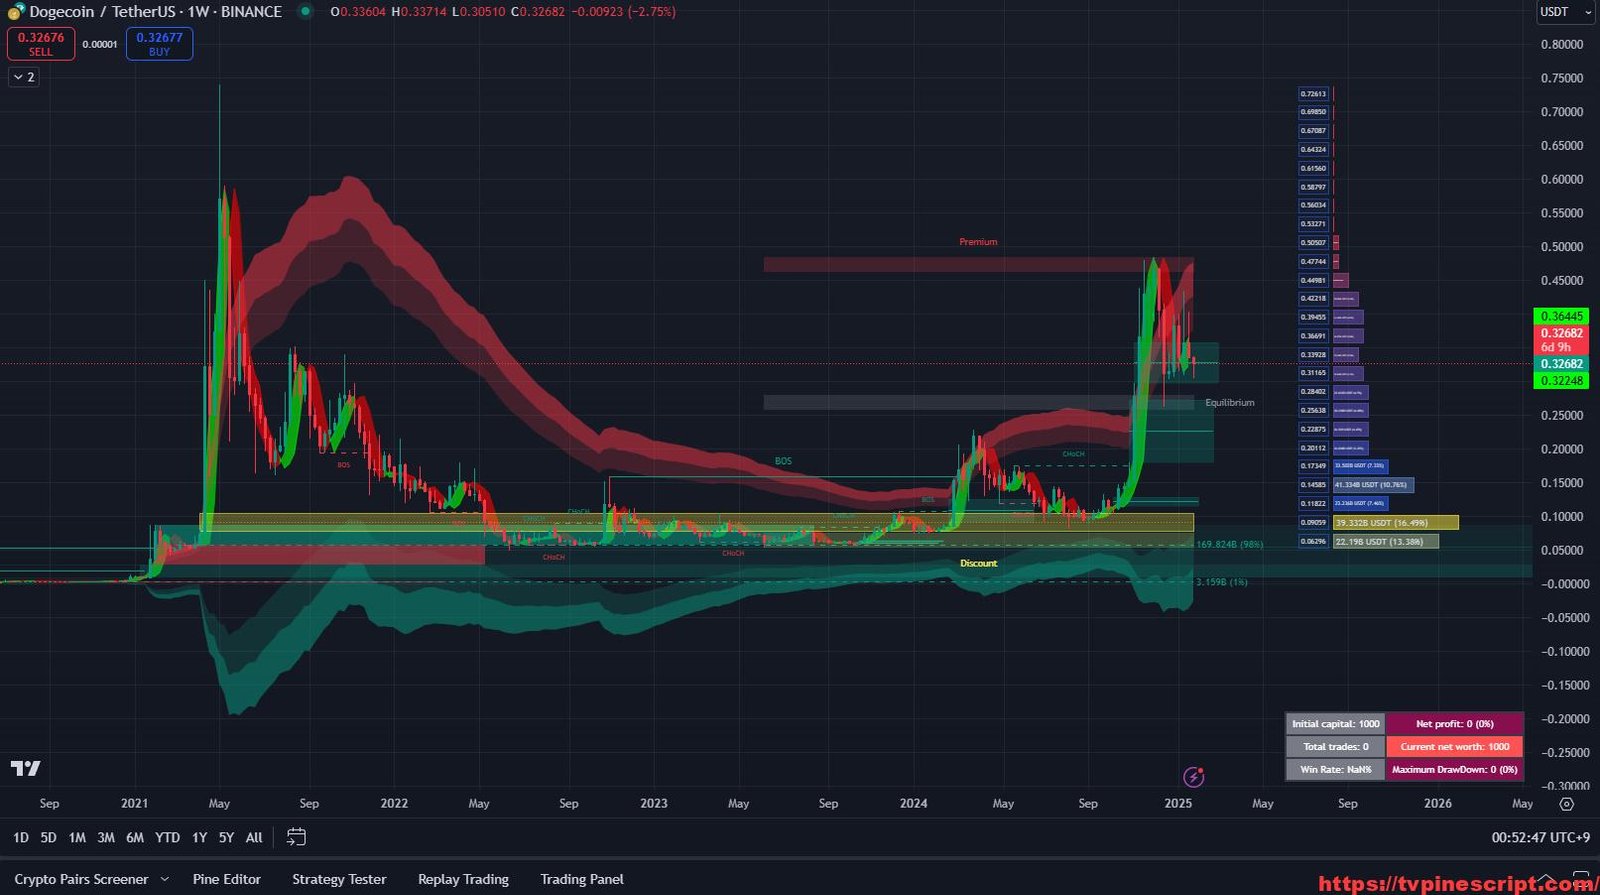Switch range to All
The height and width of the screenshot is (895, 1600).
pos(254,838)
